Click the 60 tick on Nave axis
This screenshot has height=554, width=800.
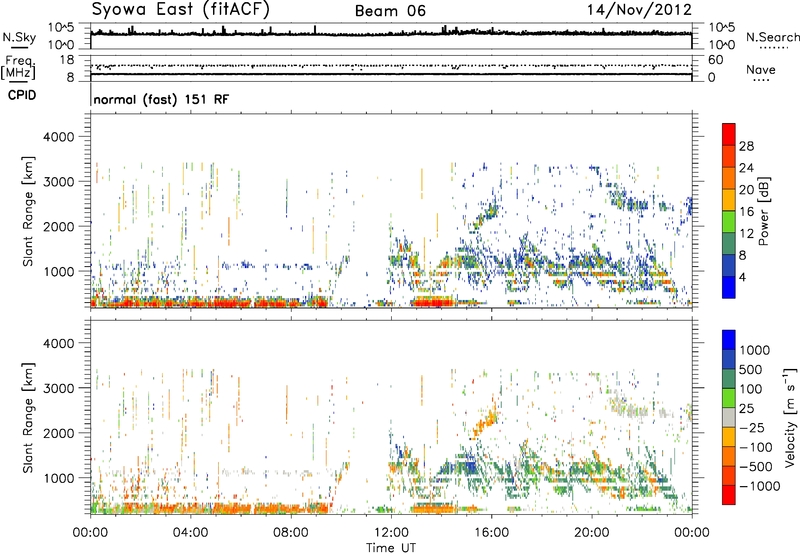(715, 60)
